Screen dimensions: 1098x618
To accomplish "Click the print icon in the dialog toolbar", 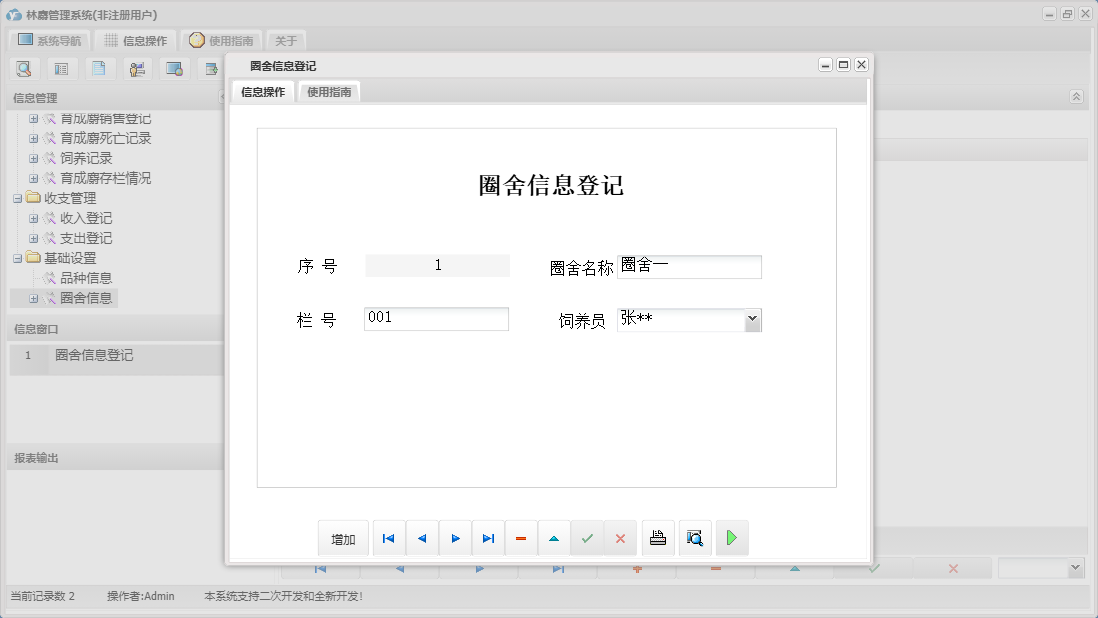I will coord(657,537).
